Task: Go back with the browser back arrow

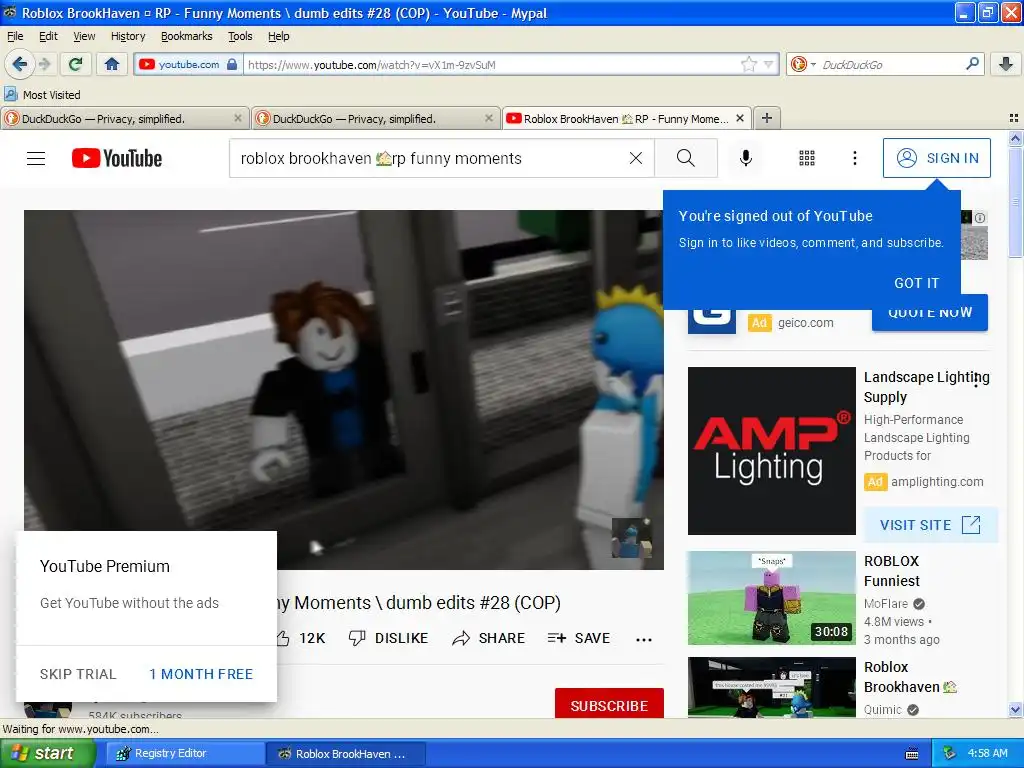Action: tap(19, 64)
